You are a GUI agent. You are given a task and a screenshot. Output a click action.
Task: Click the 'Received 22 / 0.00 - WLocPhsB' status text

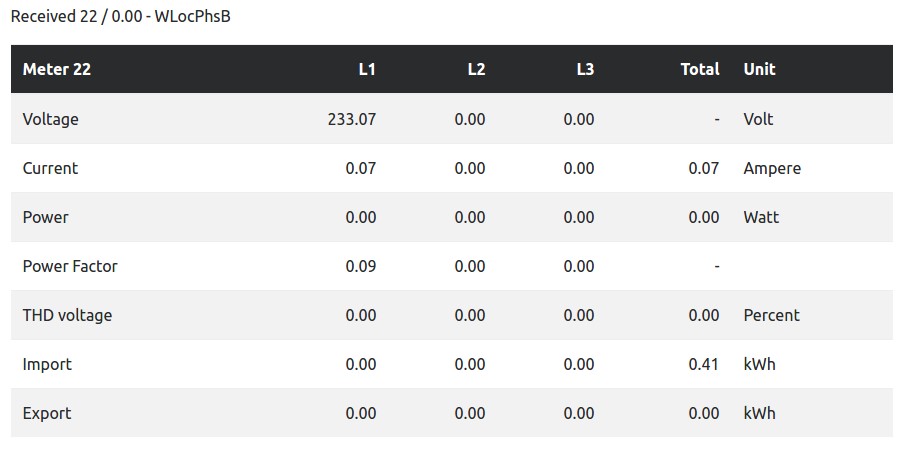pyautogui.click(x=120, y=17)
